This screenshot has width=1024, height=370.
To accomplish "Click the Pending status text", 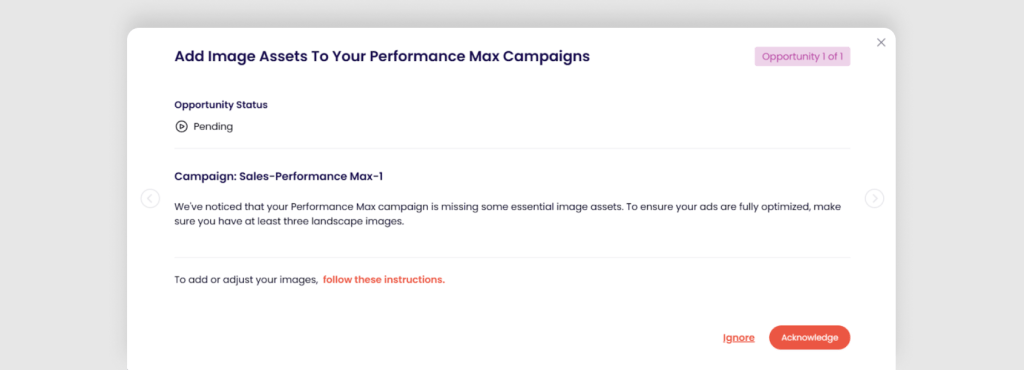I will (213, 127).
